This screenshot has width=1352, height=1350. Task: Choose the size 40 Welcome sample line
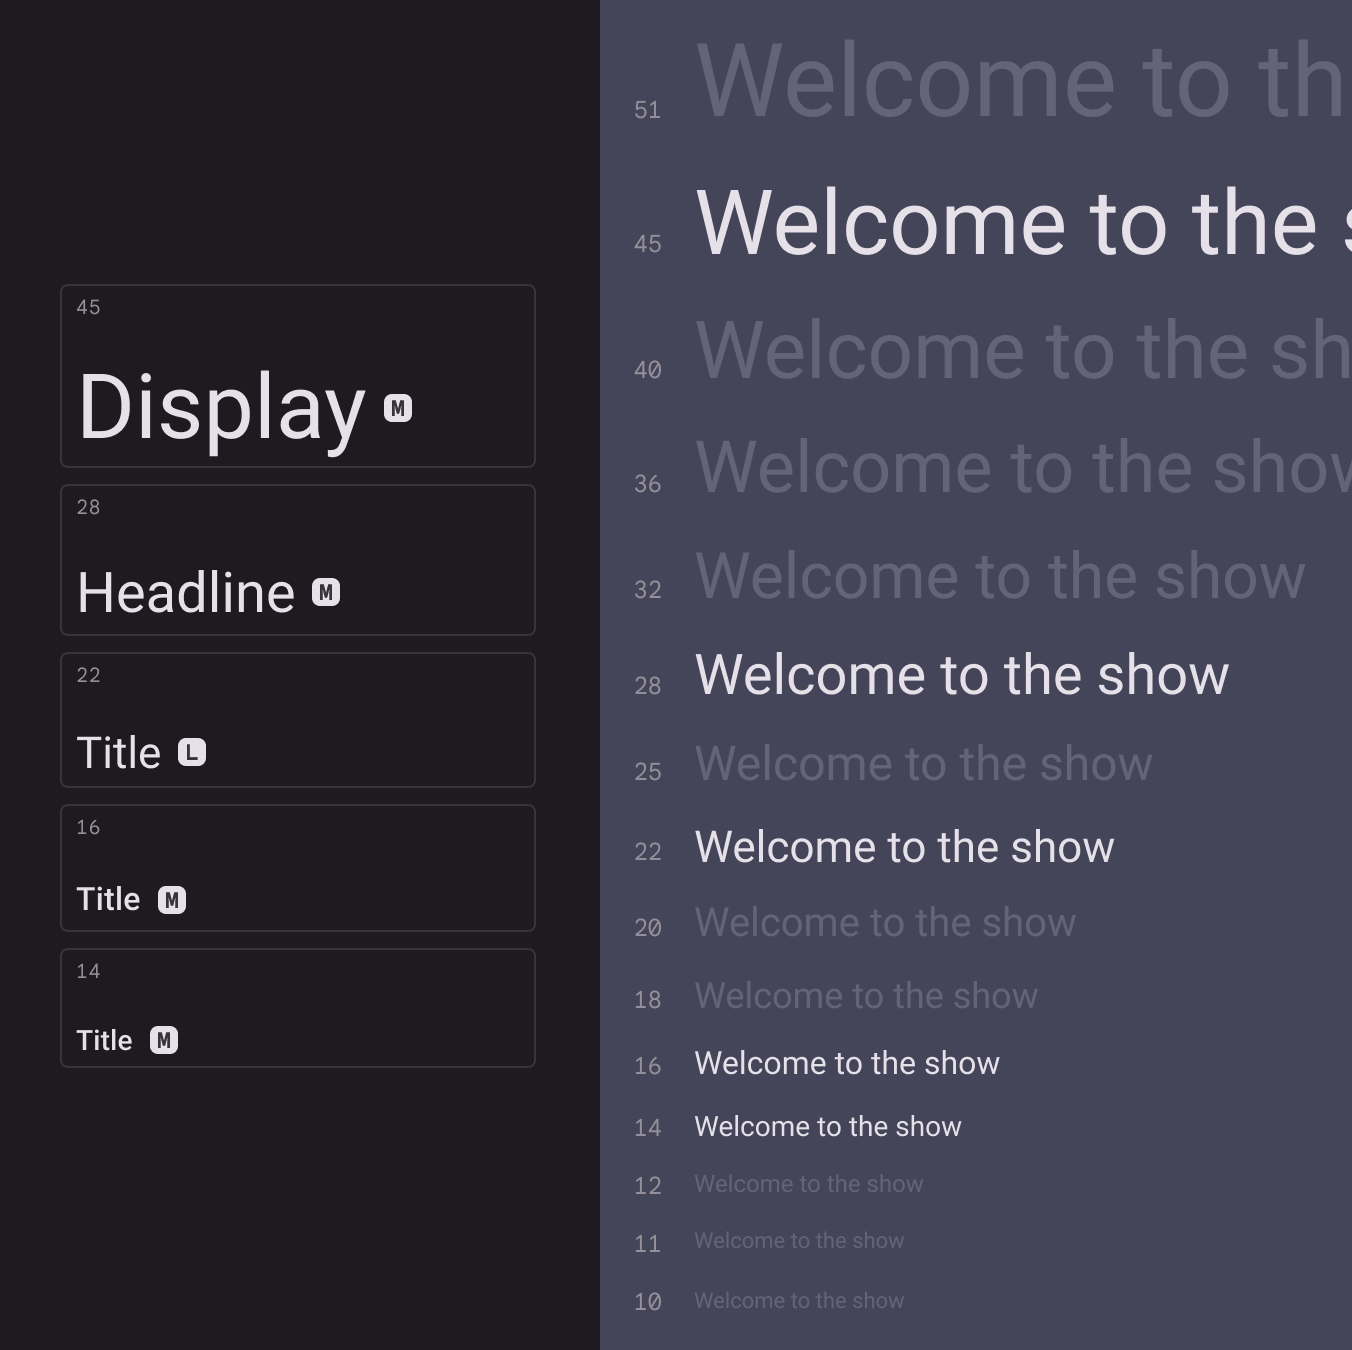[1020, 351]
